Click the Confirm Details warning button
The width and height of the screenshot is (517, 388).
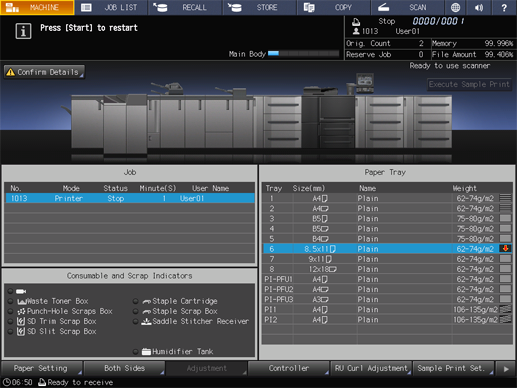[x=44, y=72]
